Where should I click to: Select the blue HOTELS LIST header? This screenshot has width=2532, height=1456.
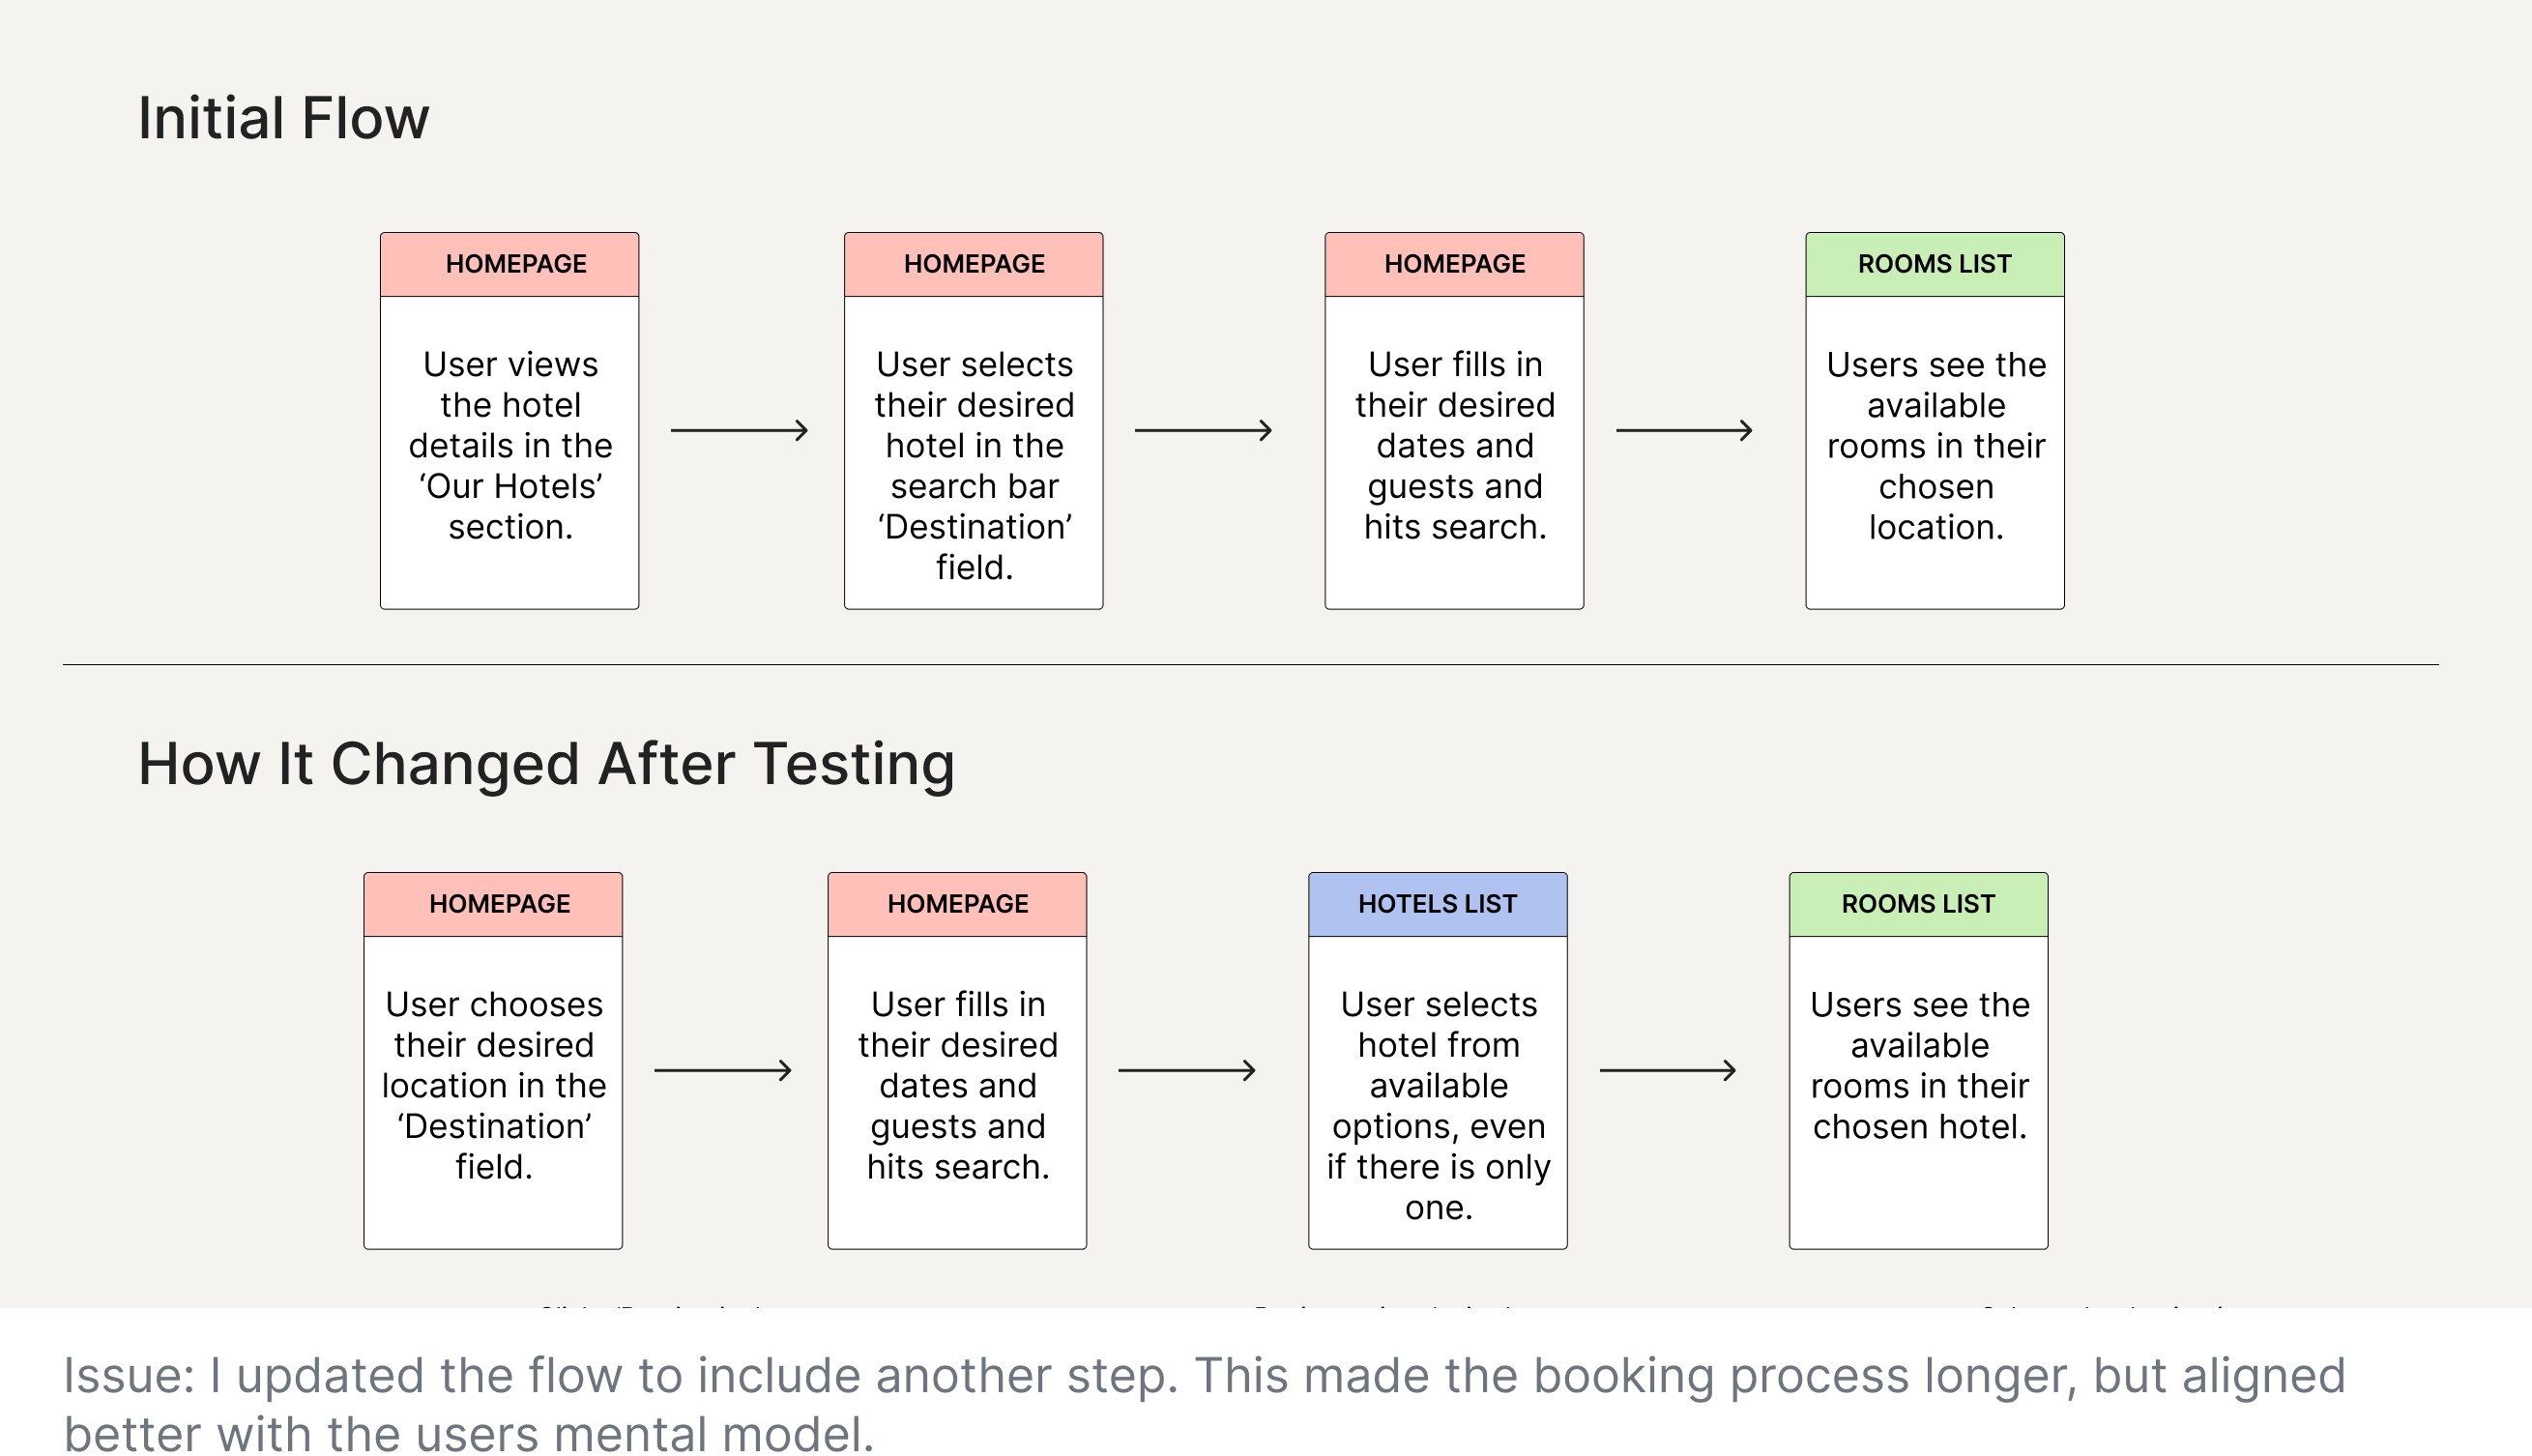pos(1438,904)
